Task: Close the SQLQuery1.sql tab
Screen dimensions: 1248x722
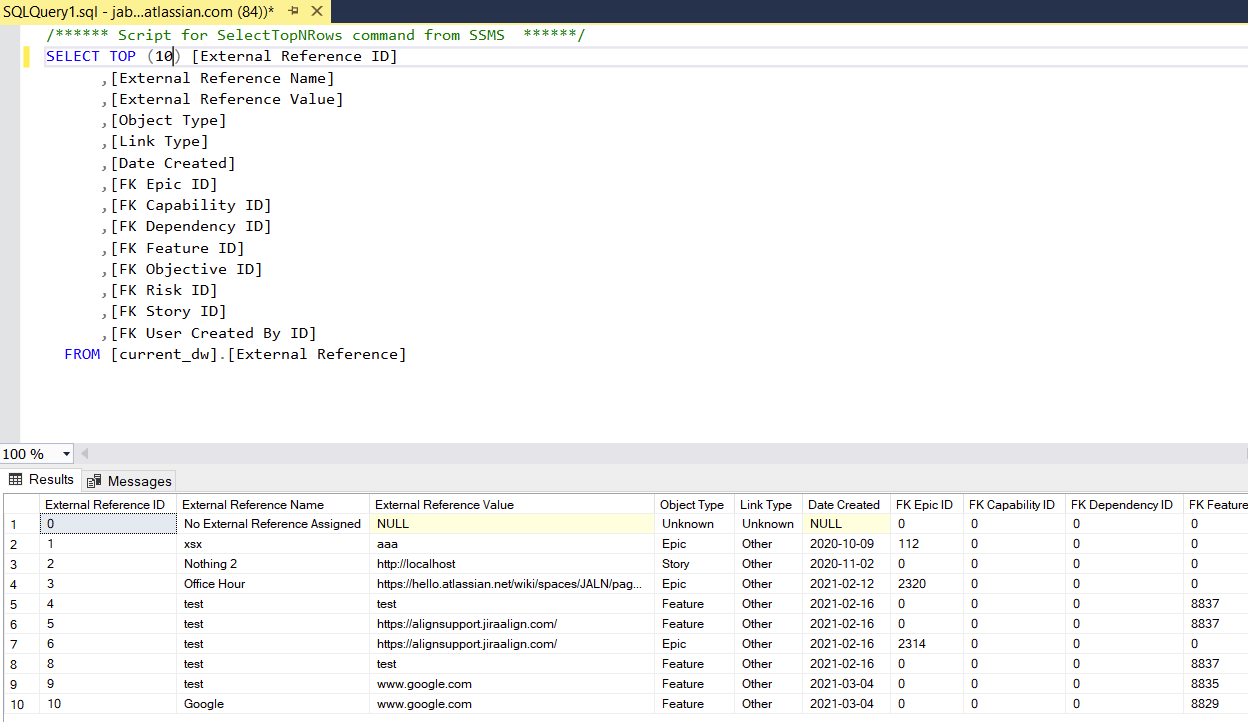Action: click(316, 10)
